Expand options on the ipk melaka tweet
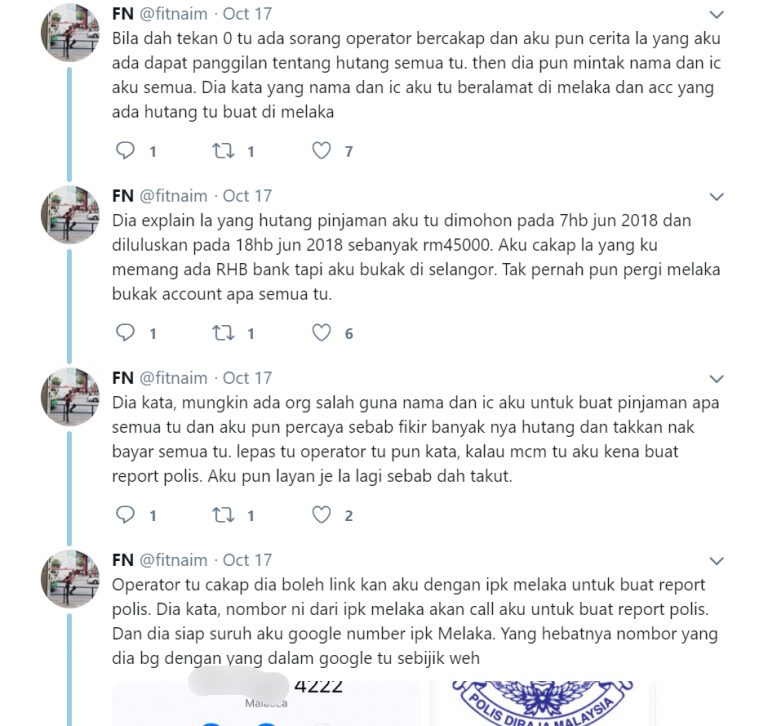This screenshot has width=768, height=726. point(717,561)
